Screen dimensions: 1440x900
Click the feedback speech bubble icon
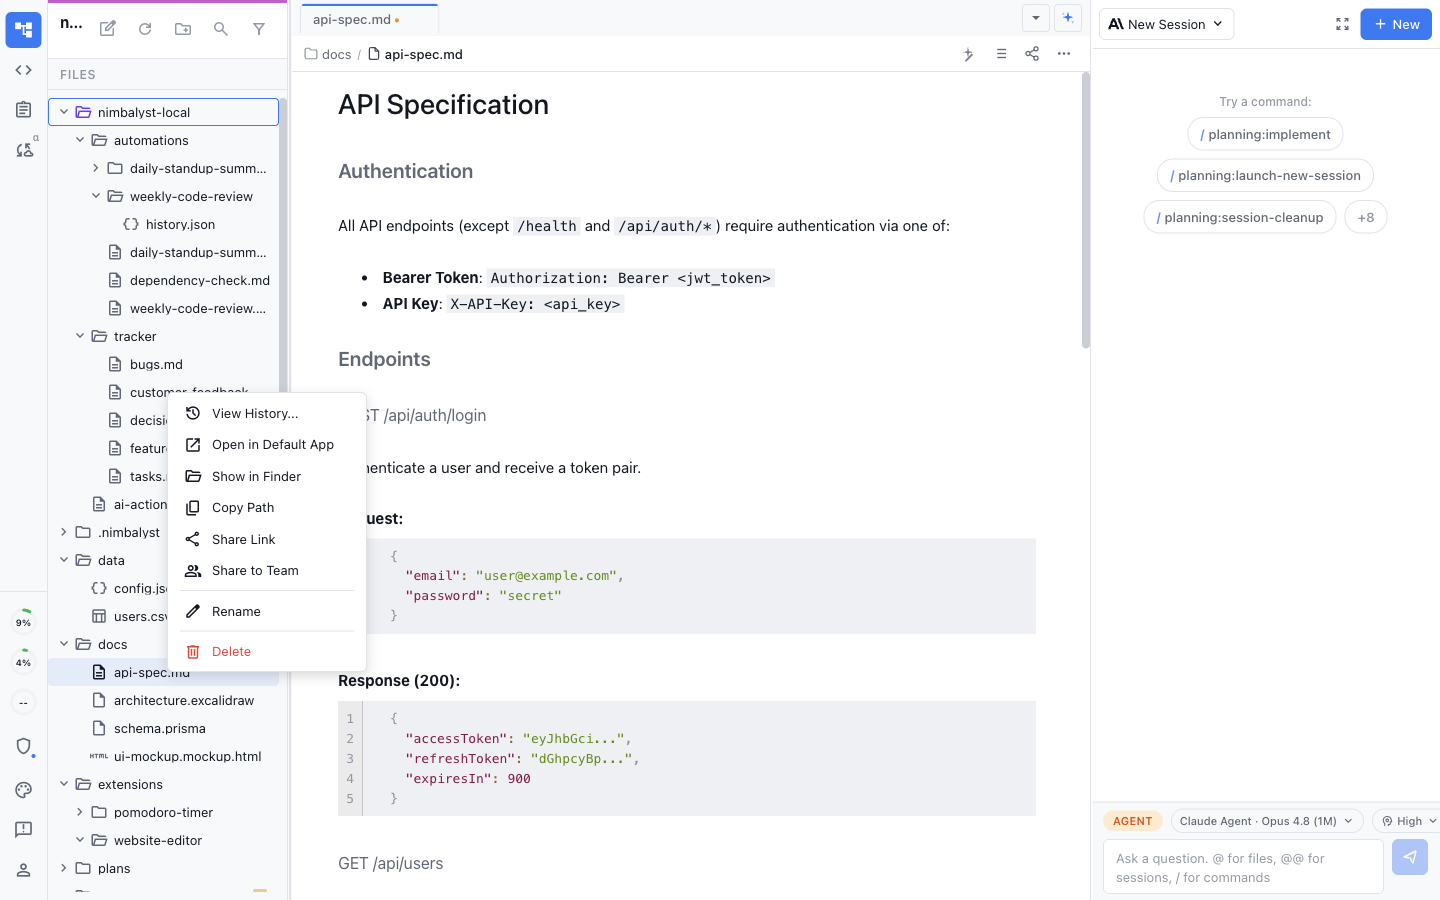pyautogui.click(x=24, y=830)
